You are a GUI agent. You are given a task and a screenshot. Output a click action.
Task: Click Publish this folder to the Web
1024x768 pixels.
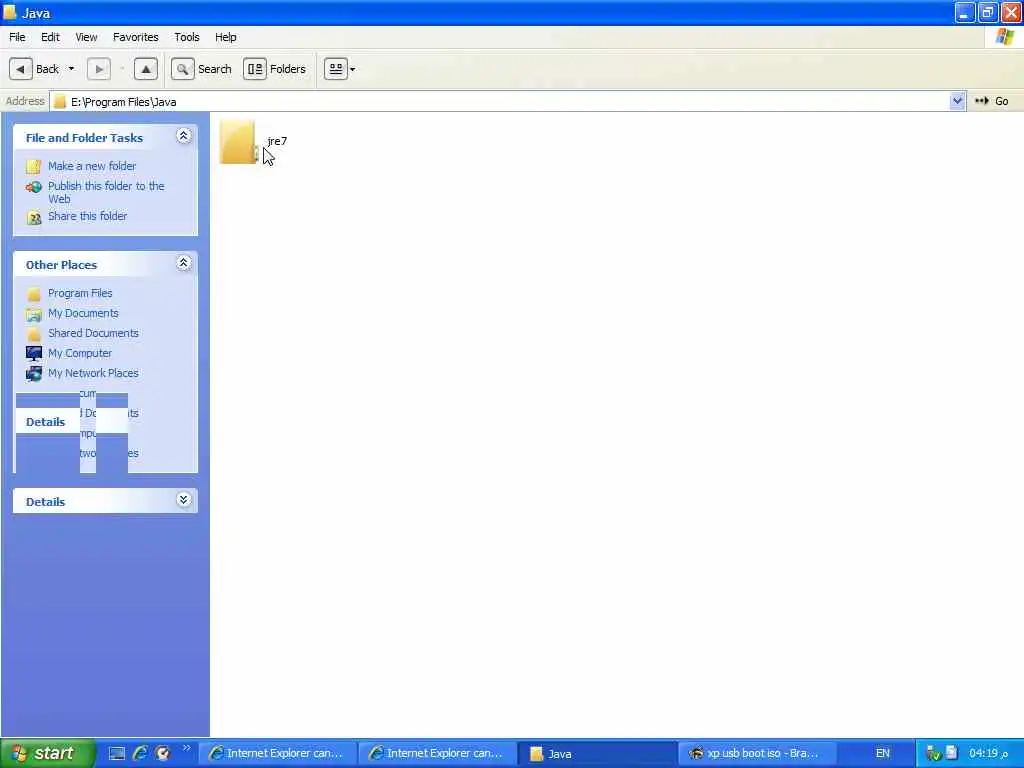[106, 193]
